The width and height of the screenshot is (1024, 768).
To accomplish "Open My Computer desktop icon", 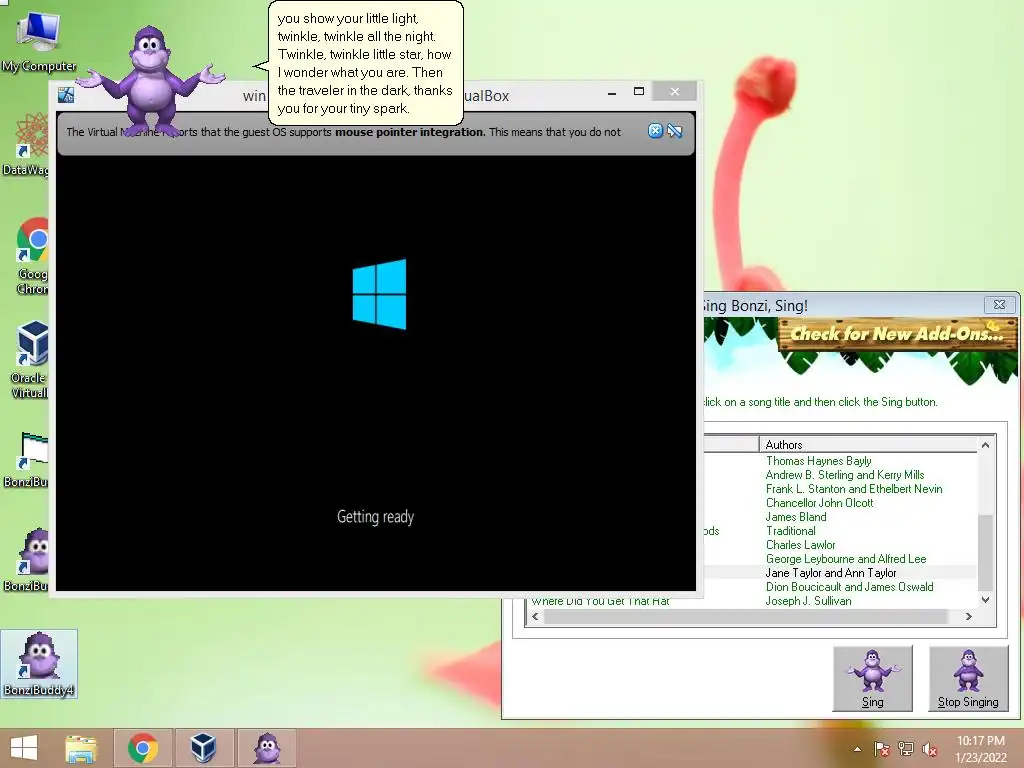I will tap(38, 40).
